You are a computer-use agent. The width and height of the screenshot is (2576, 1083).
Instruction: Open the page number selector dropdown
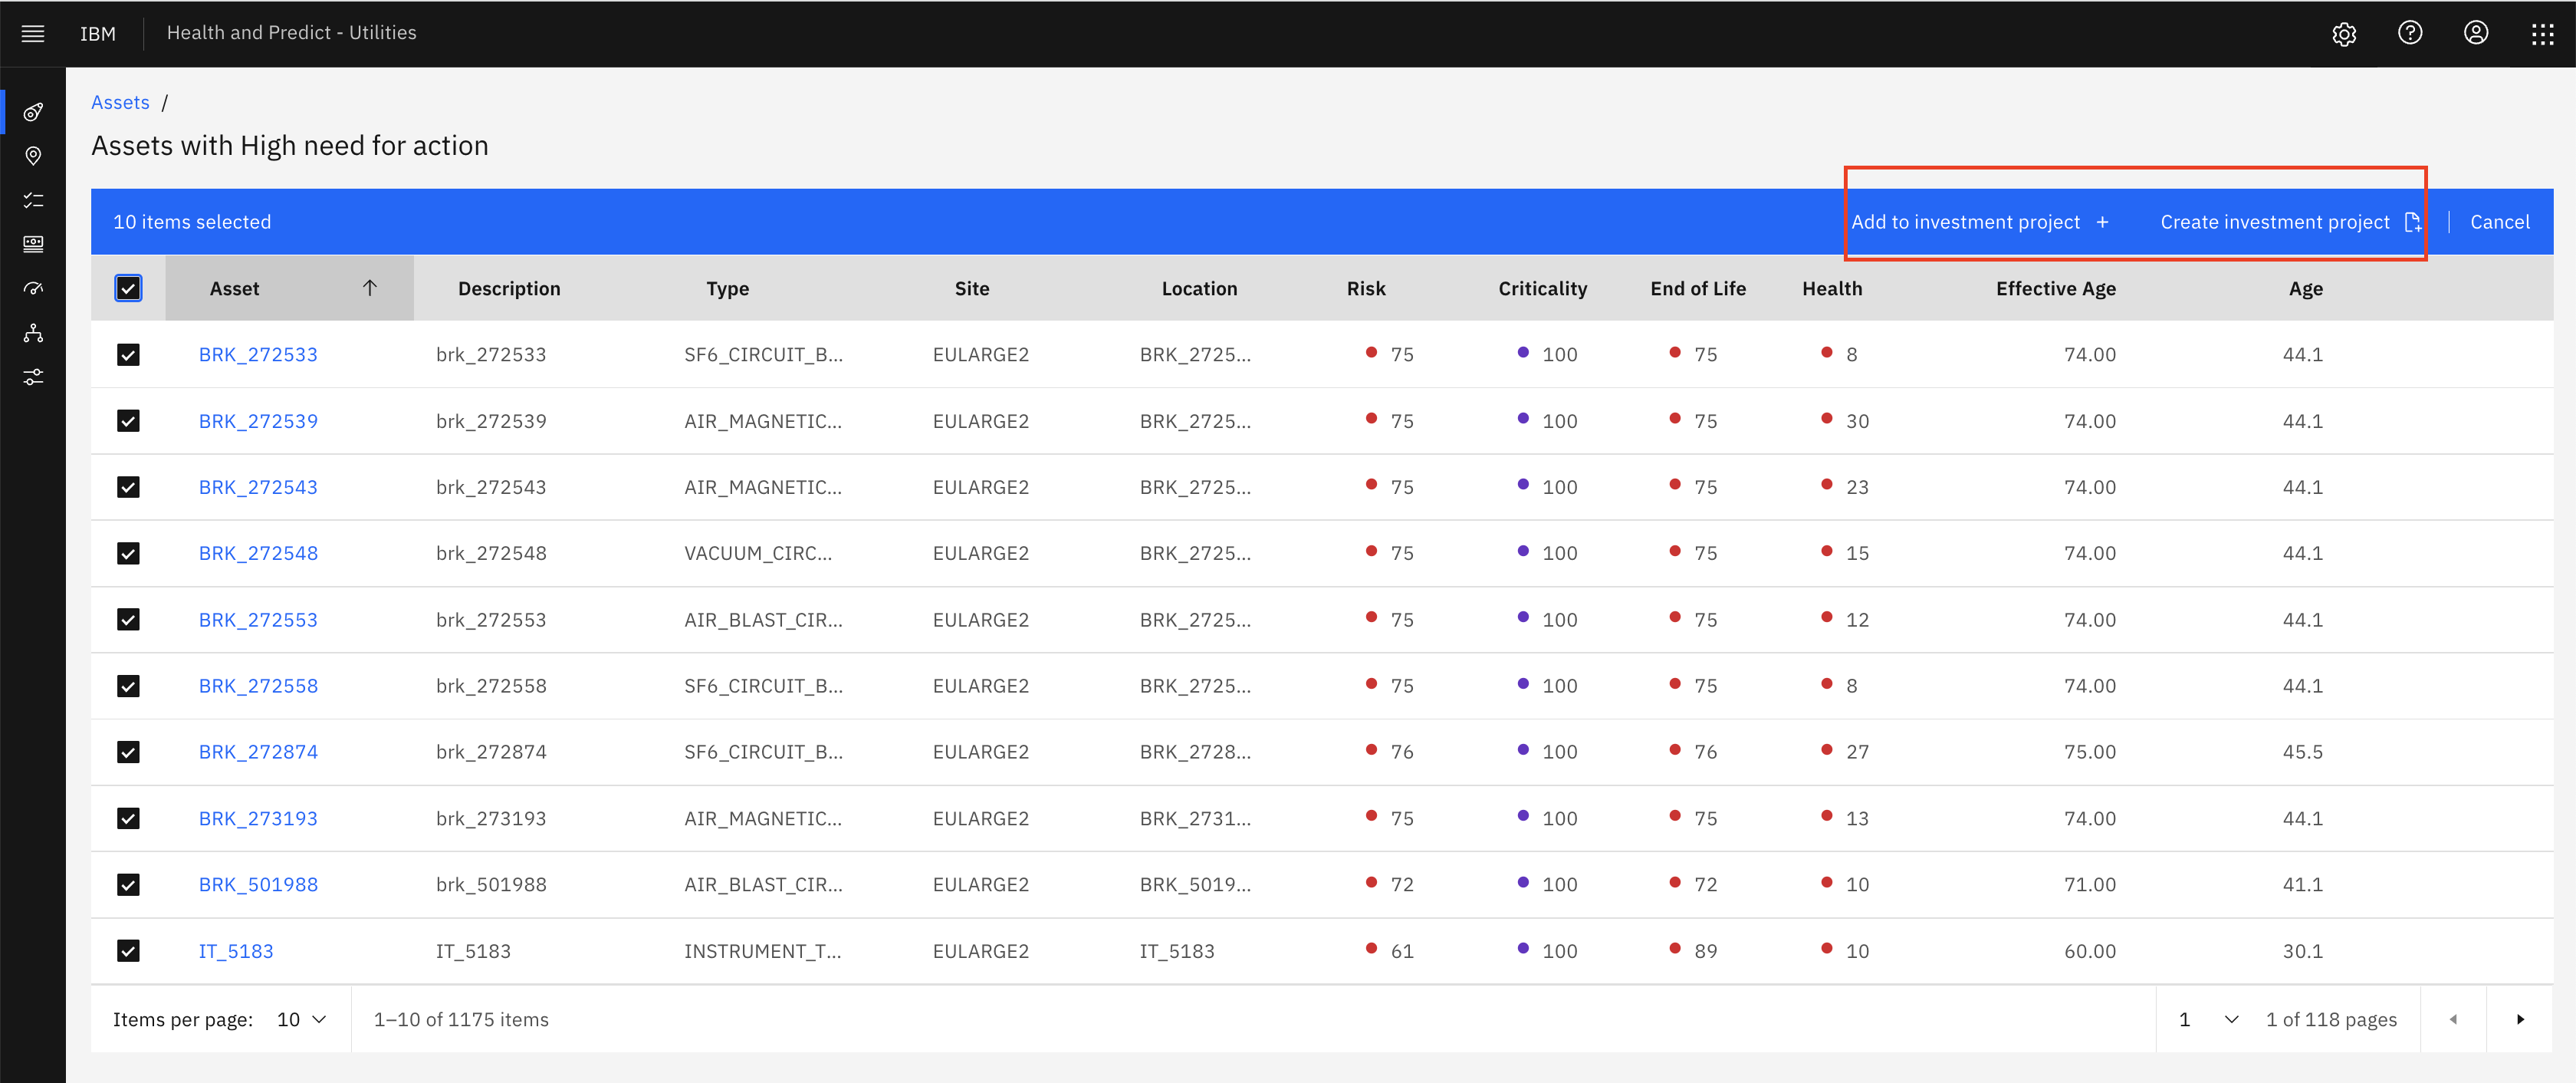pos(2209,1019)
